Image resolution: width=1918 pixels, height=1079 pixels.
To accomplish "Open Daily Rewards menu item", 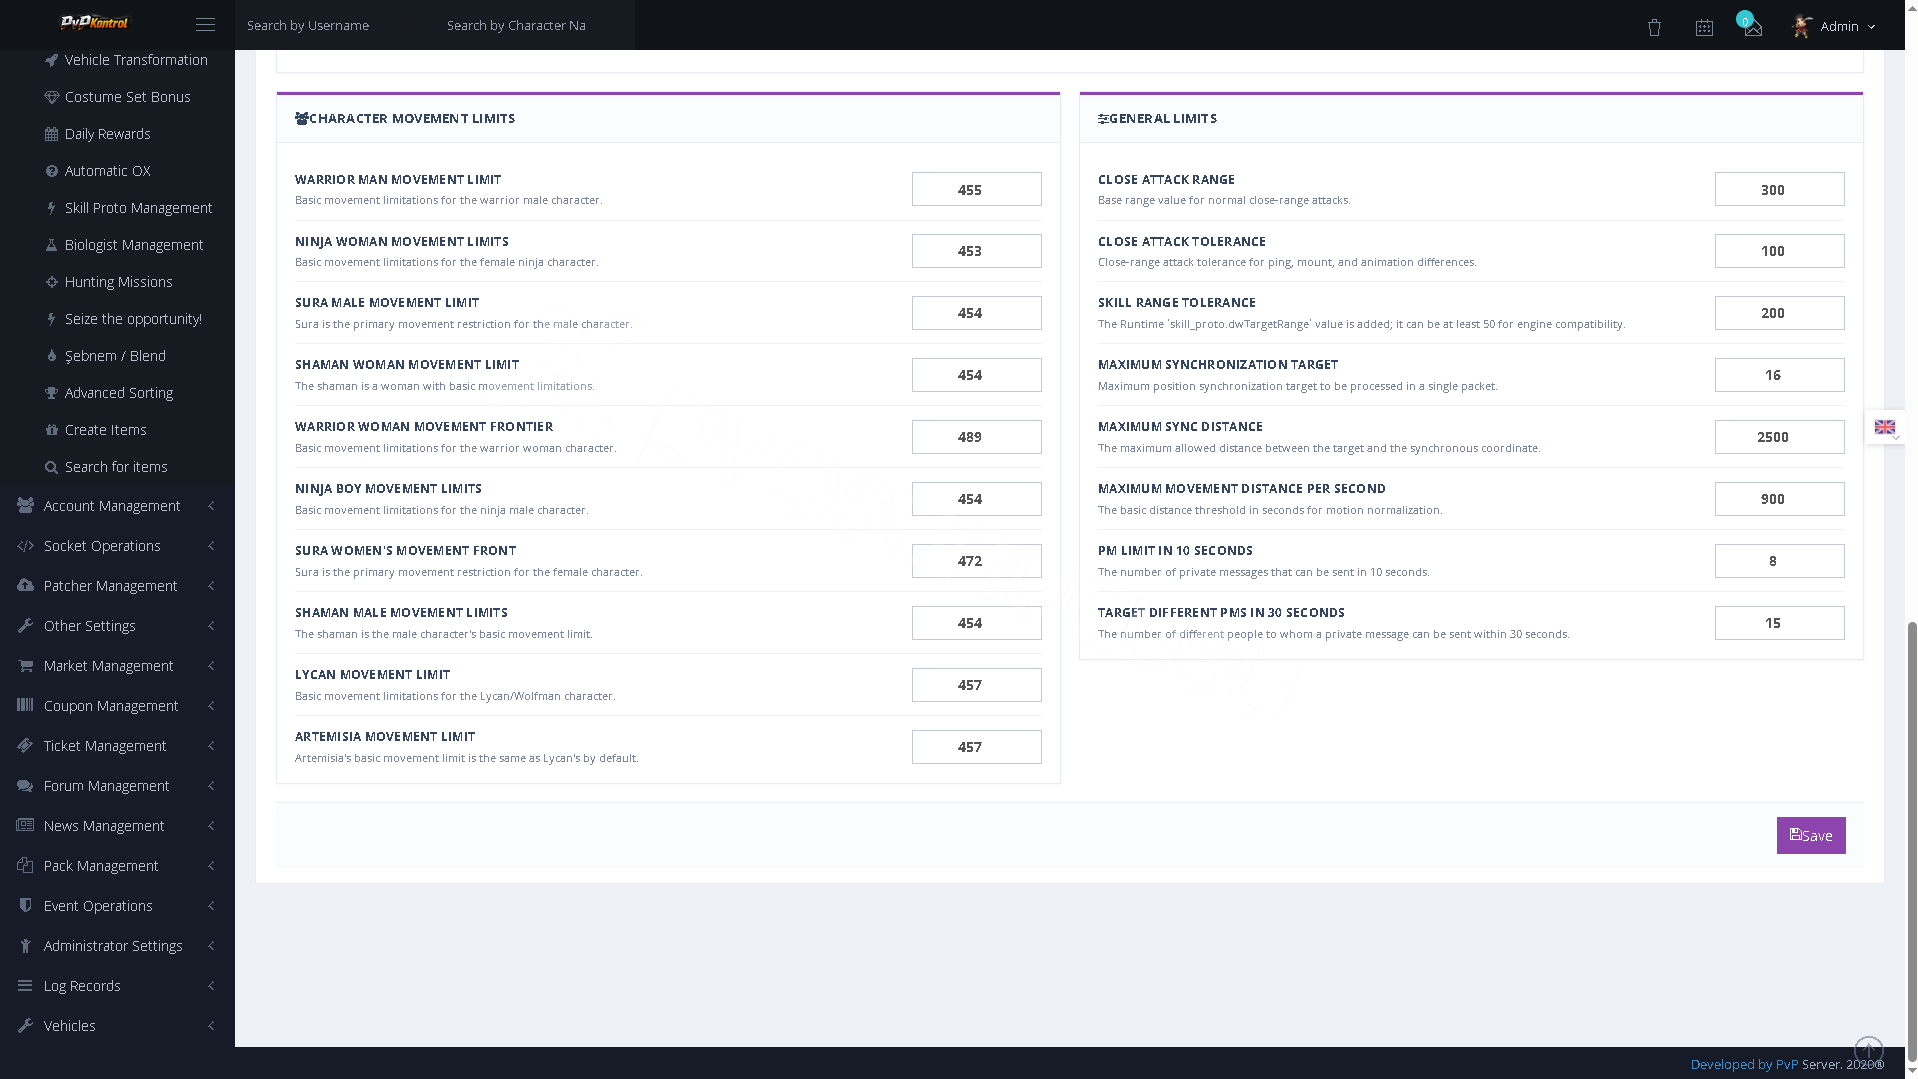I will click(x=107, y=134).
